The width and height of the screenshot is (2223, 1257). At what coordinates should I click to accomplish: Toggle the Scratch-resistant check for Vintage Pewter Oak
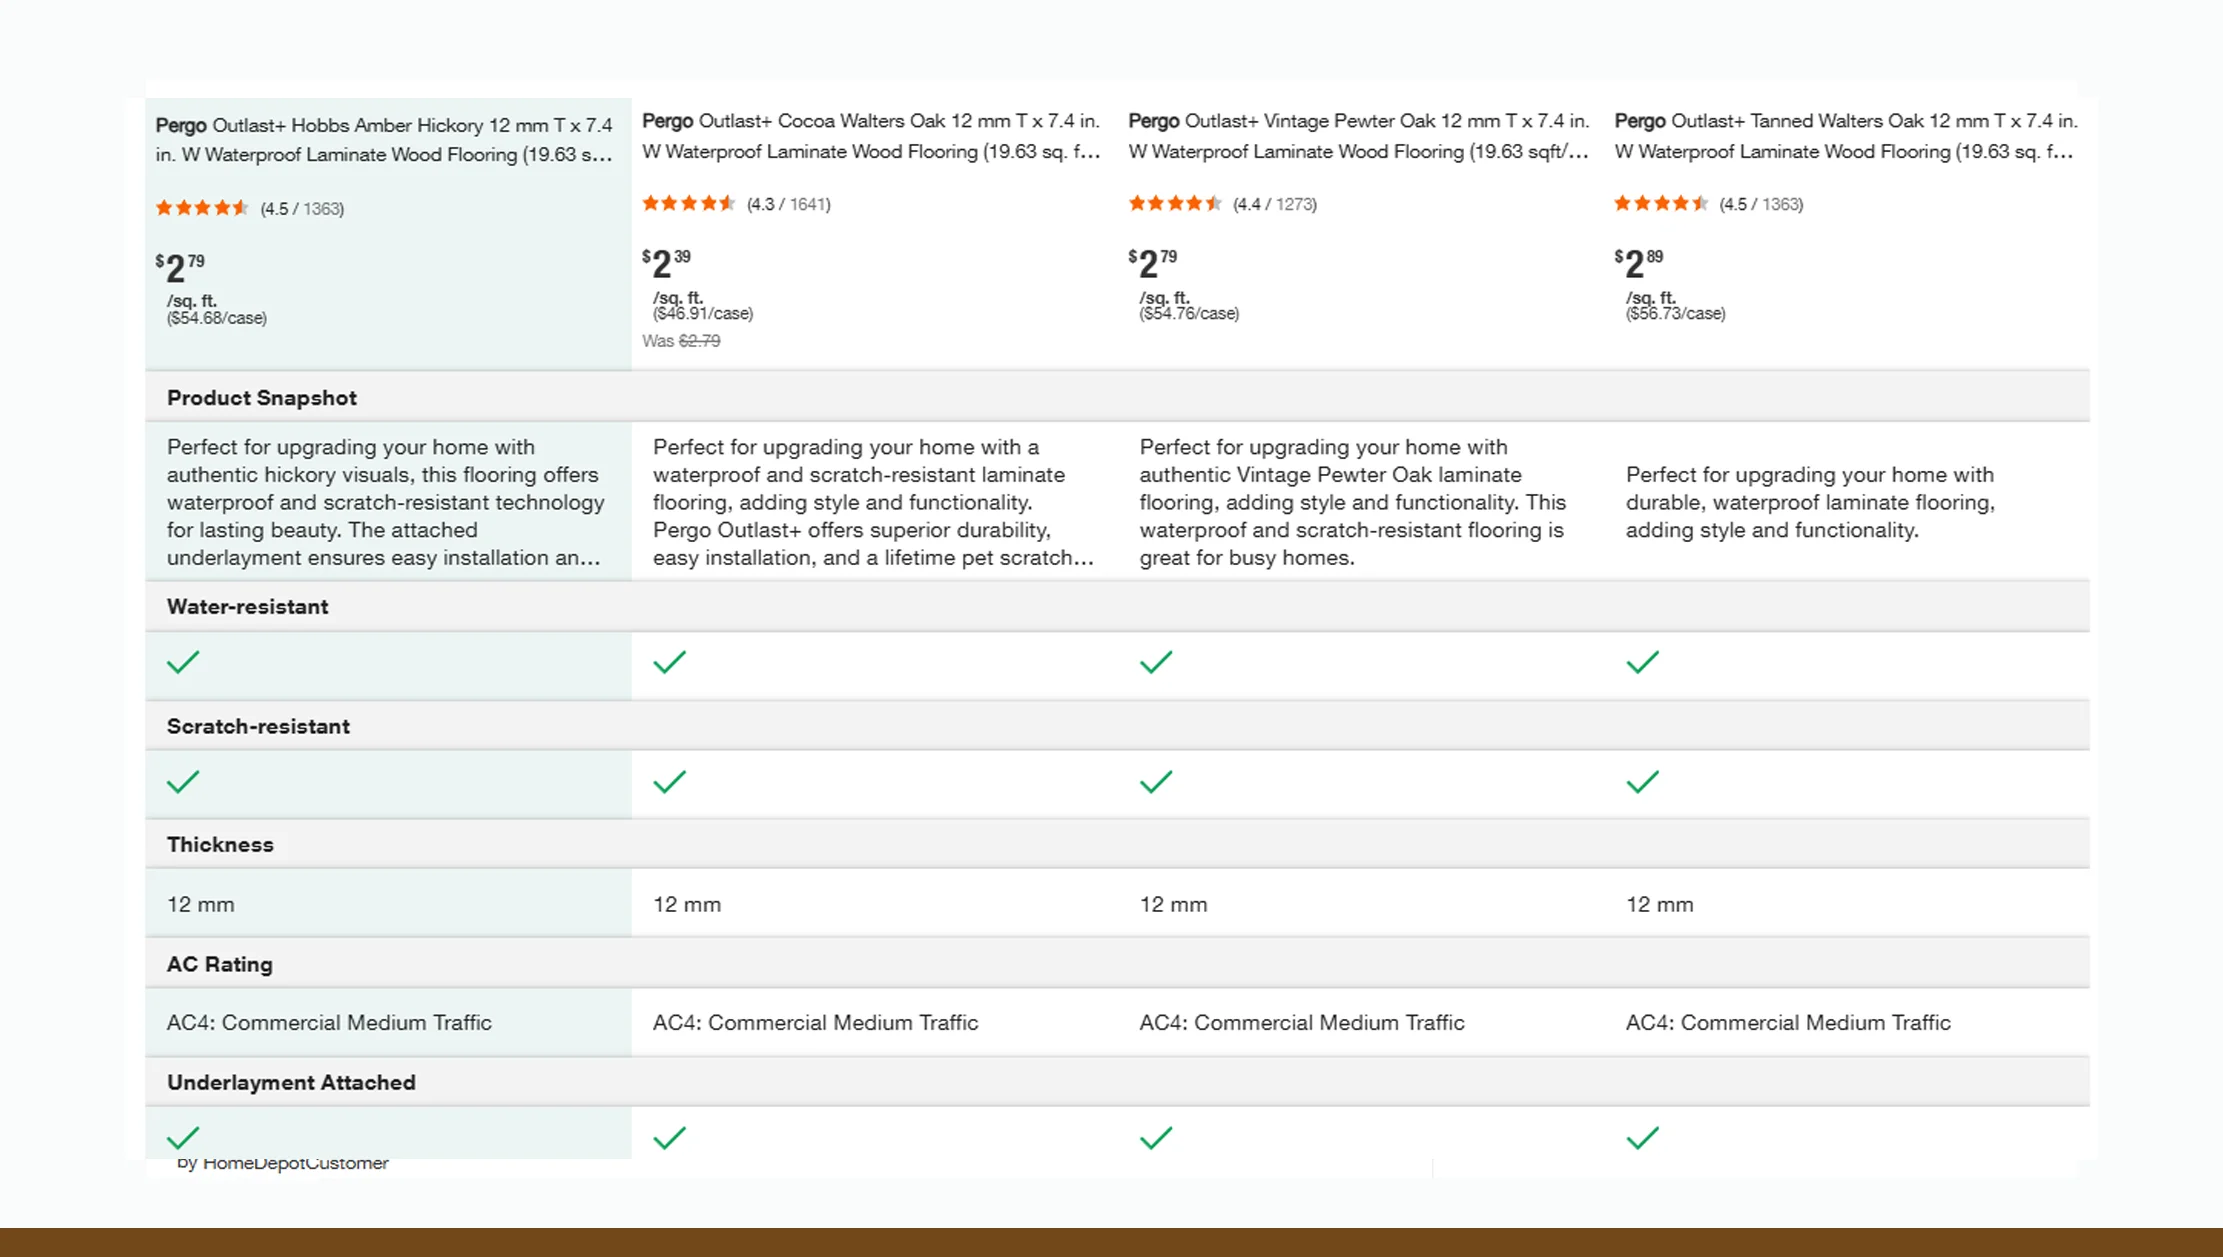click(1156, 781)
